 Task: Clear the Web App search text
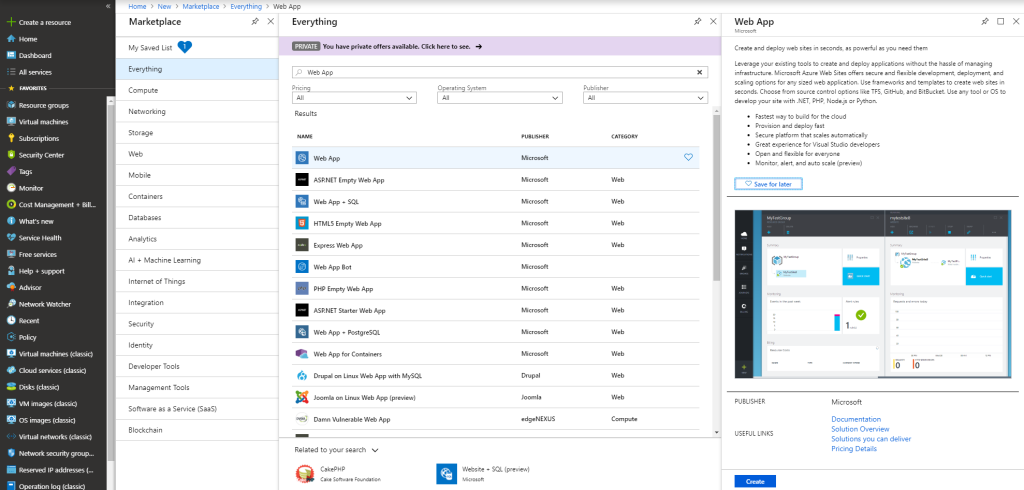click(x=700, y=73)
